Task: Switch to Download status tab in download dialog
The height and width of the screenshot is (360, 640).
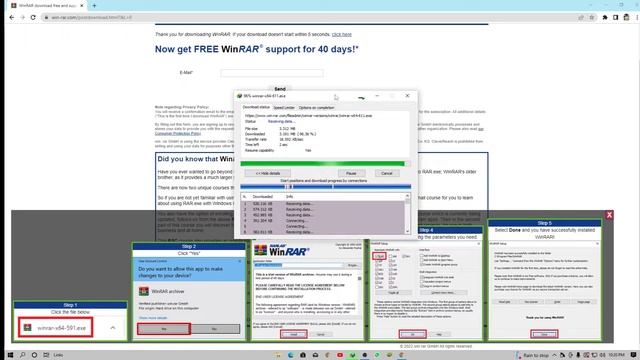Action: pyautogui.click(x=256, y=107)
